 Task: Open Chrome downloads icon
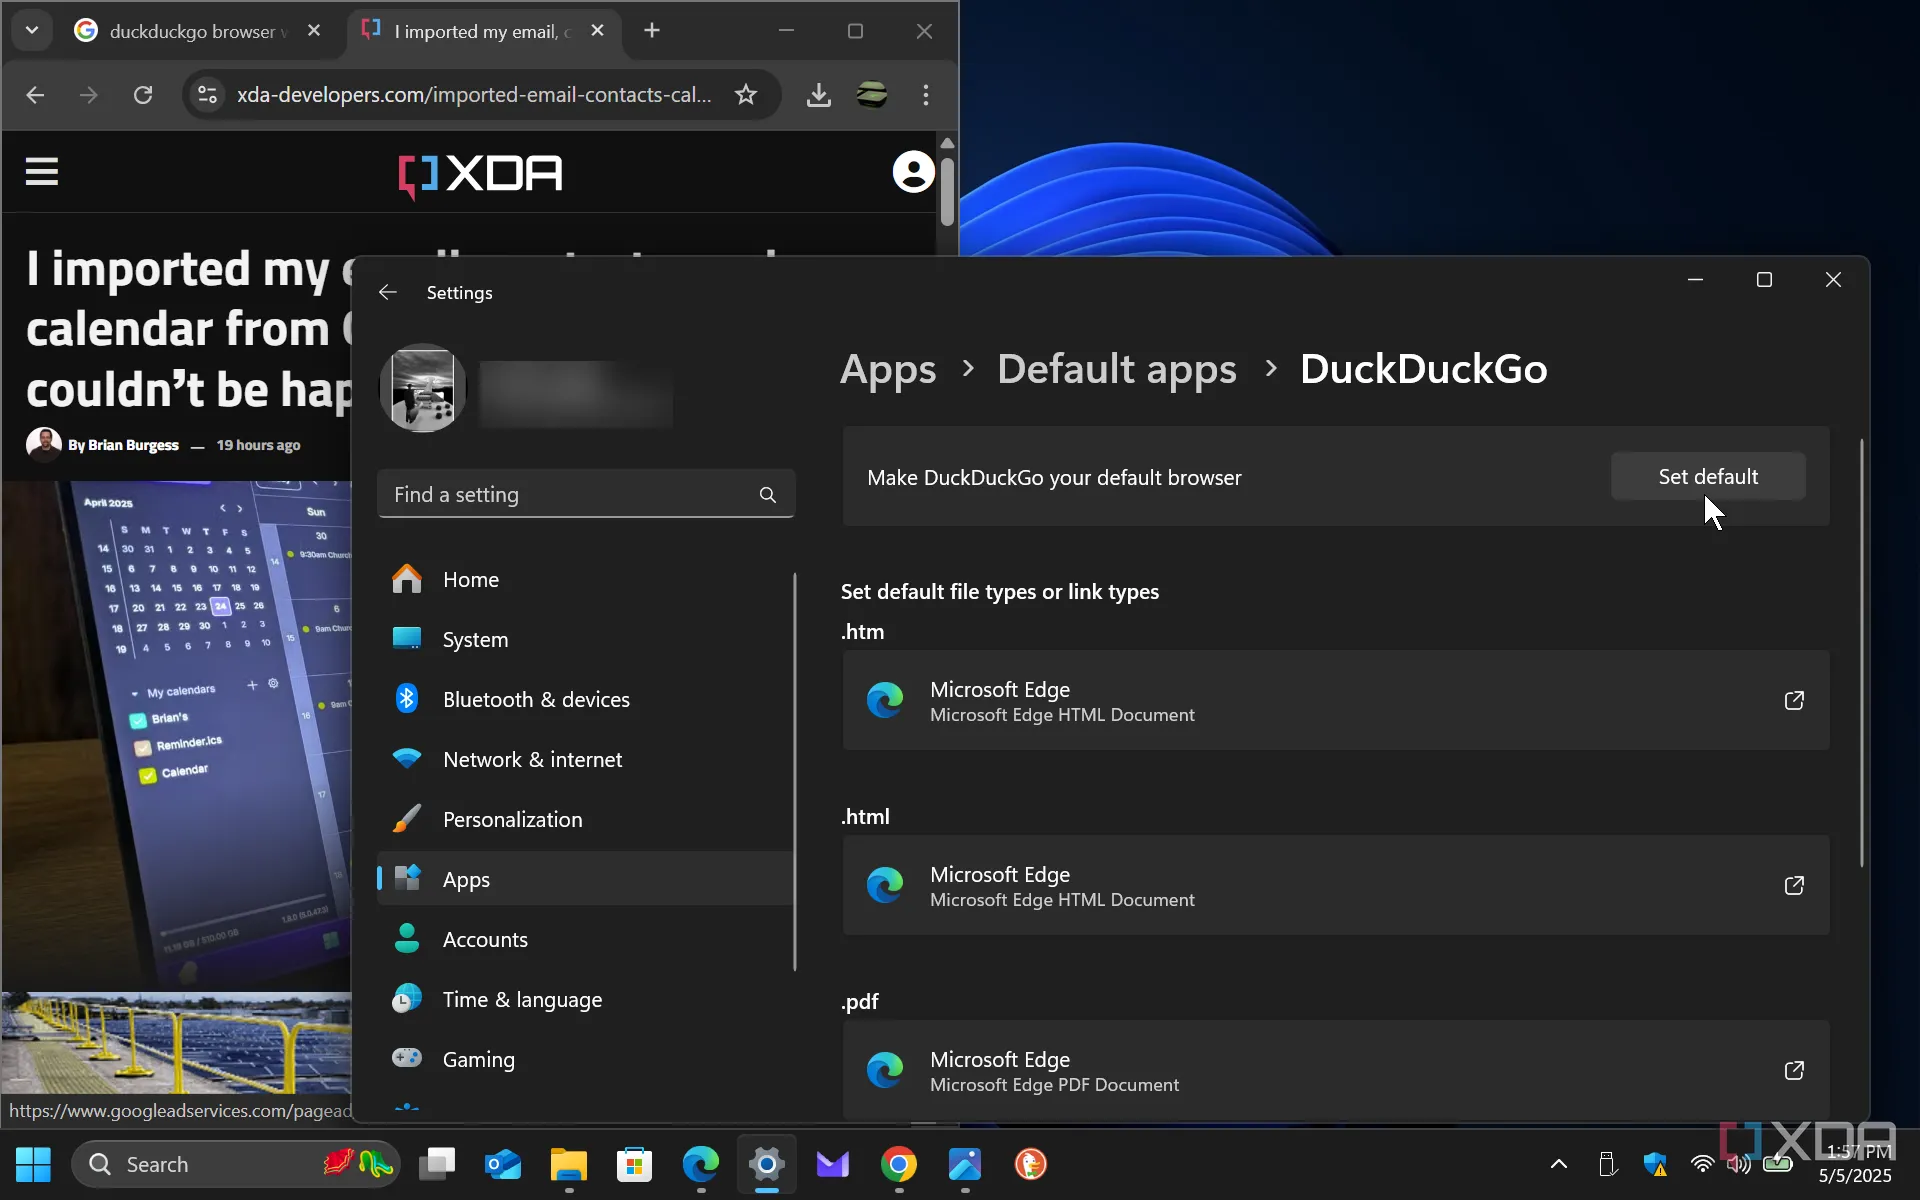point(819,95)
